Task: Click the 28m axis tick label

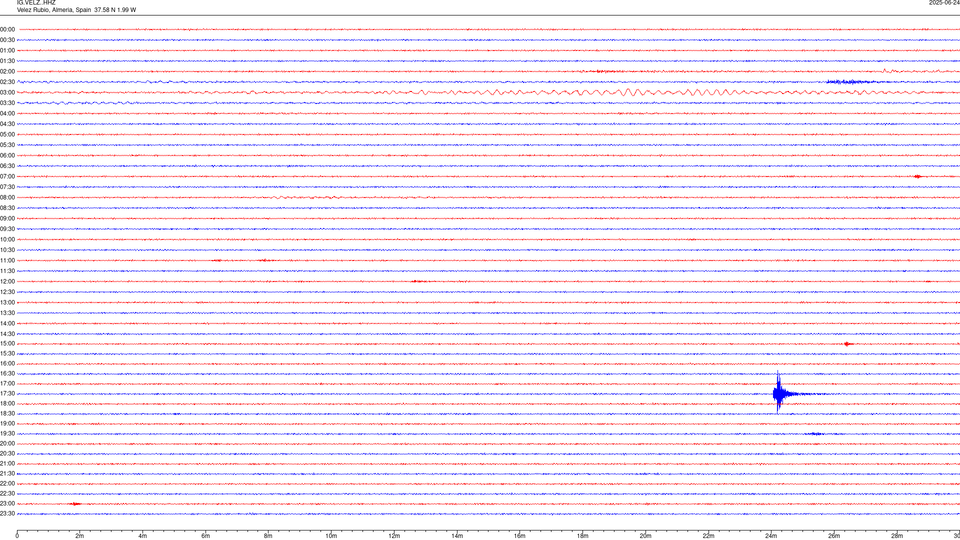Action: point(897,536)
